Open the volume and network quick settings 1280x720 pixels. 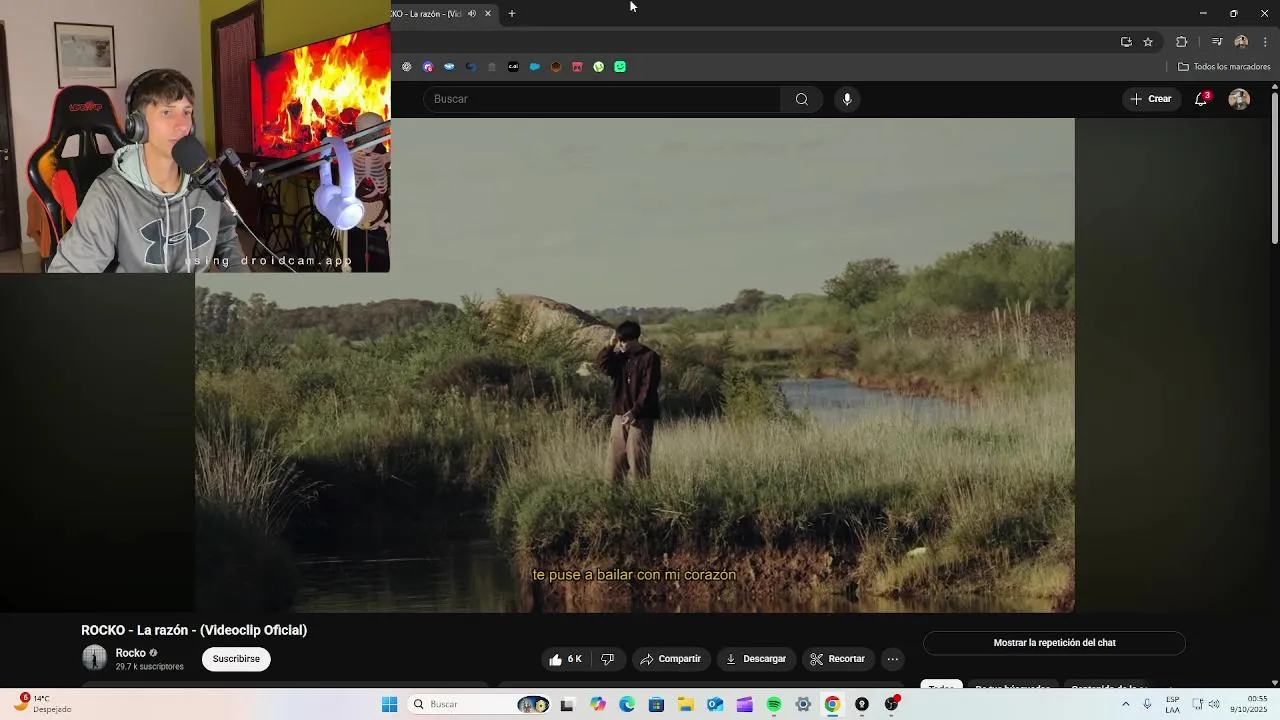point(1206,704)
